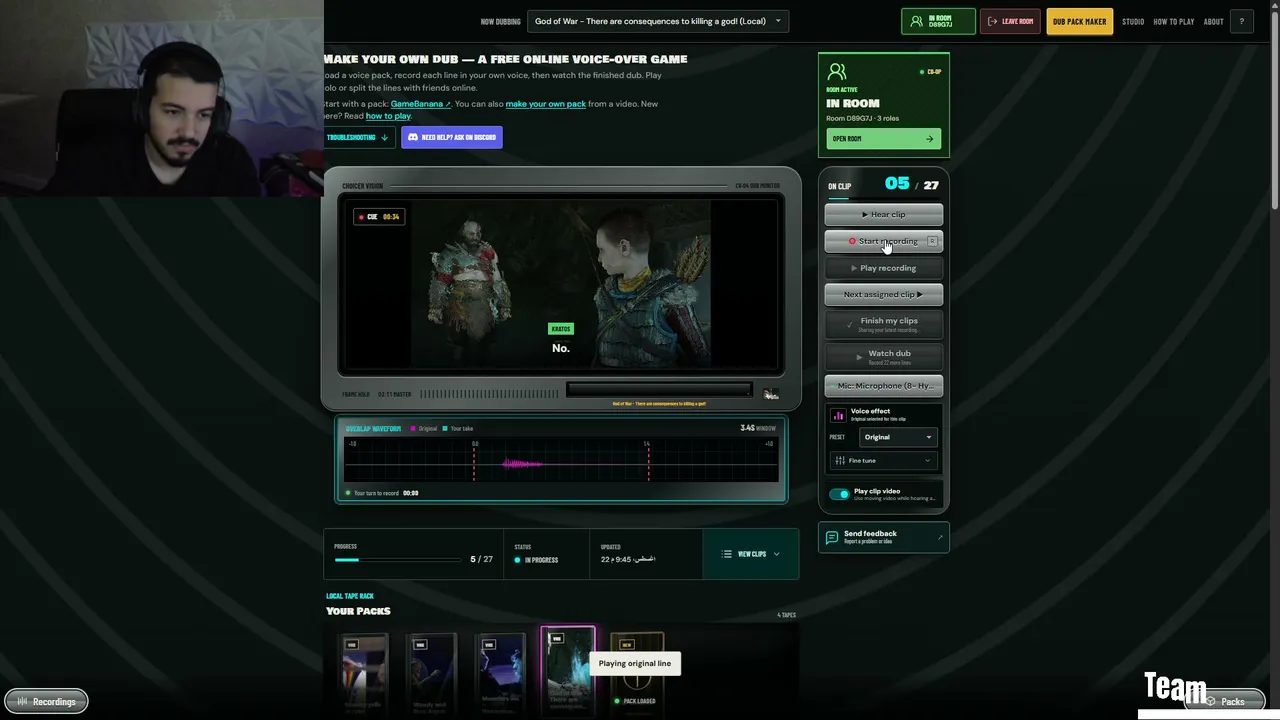Click the gold NEW pack tape
This screenshot has width=1280, height=720.
point(637,674)
